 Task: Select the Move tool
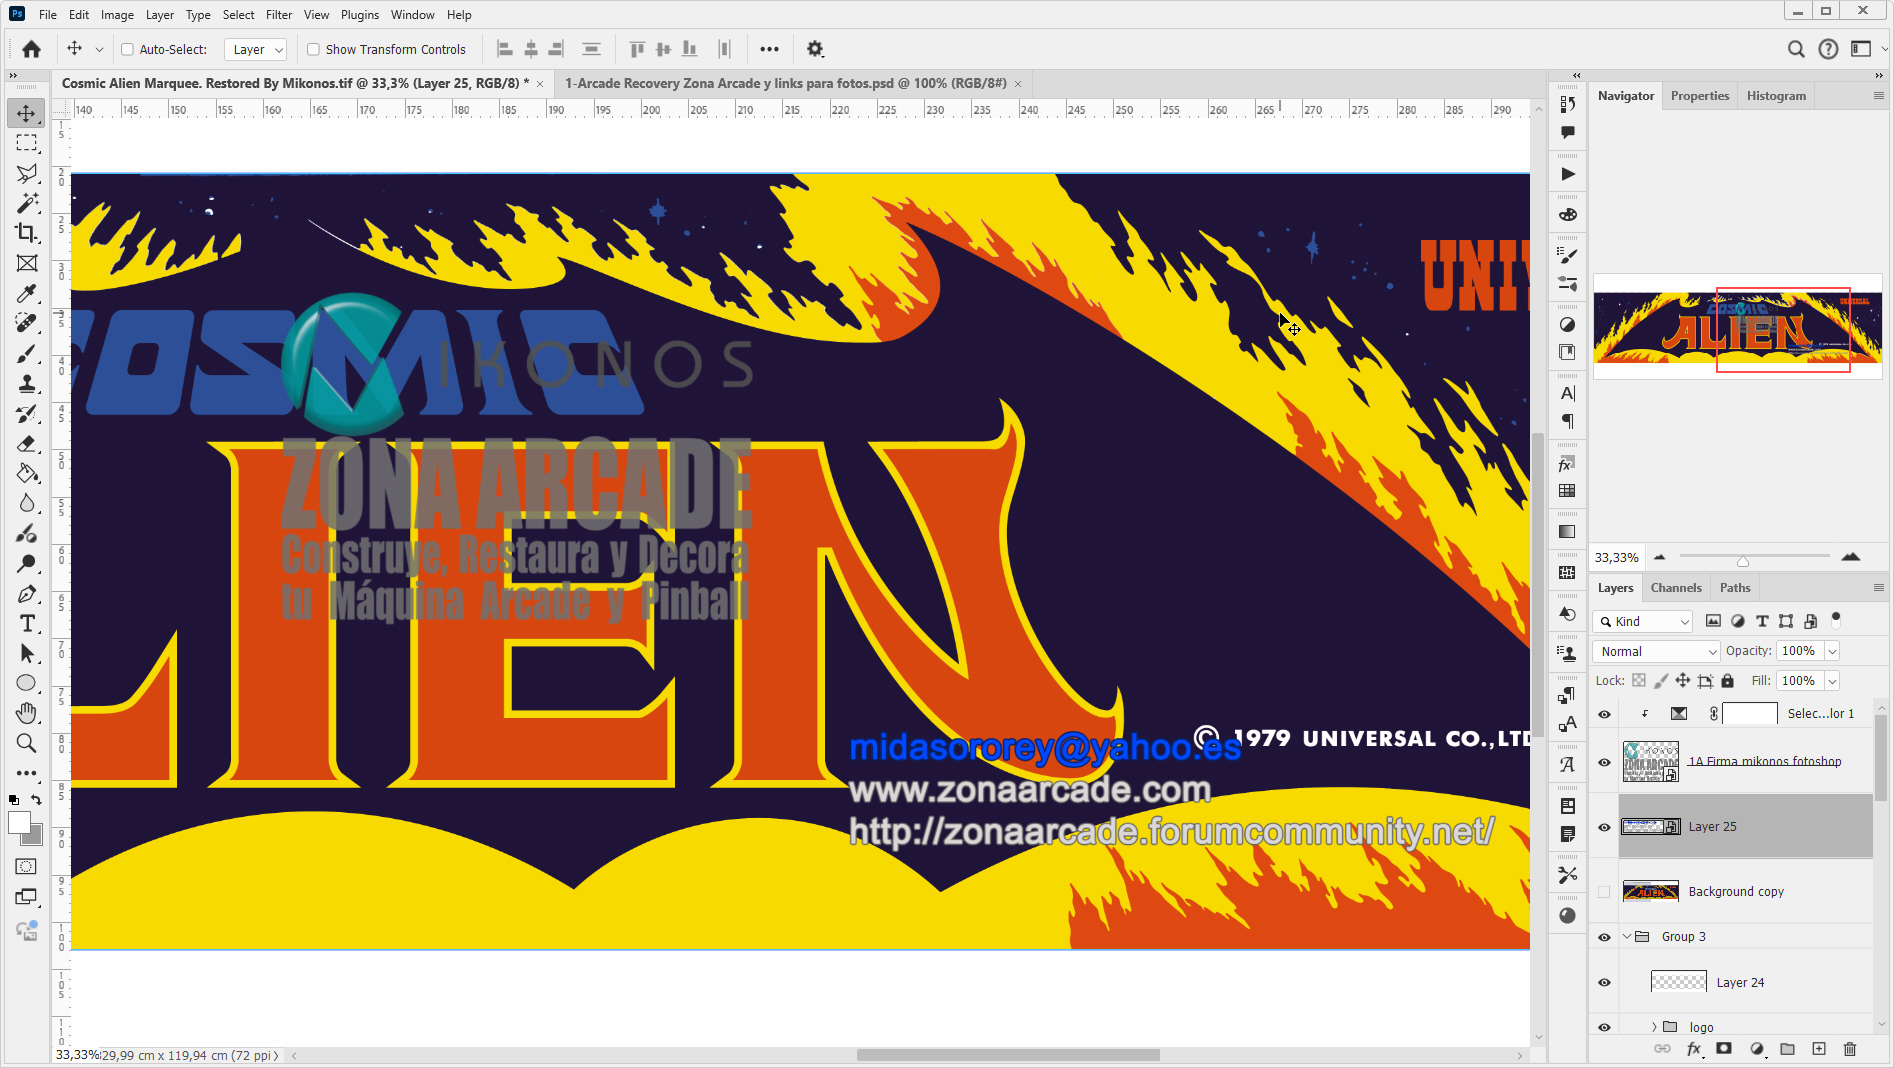click(x=27, y=113)
